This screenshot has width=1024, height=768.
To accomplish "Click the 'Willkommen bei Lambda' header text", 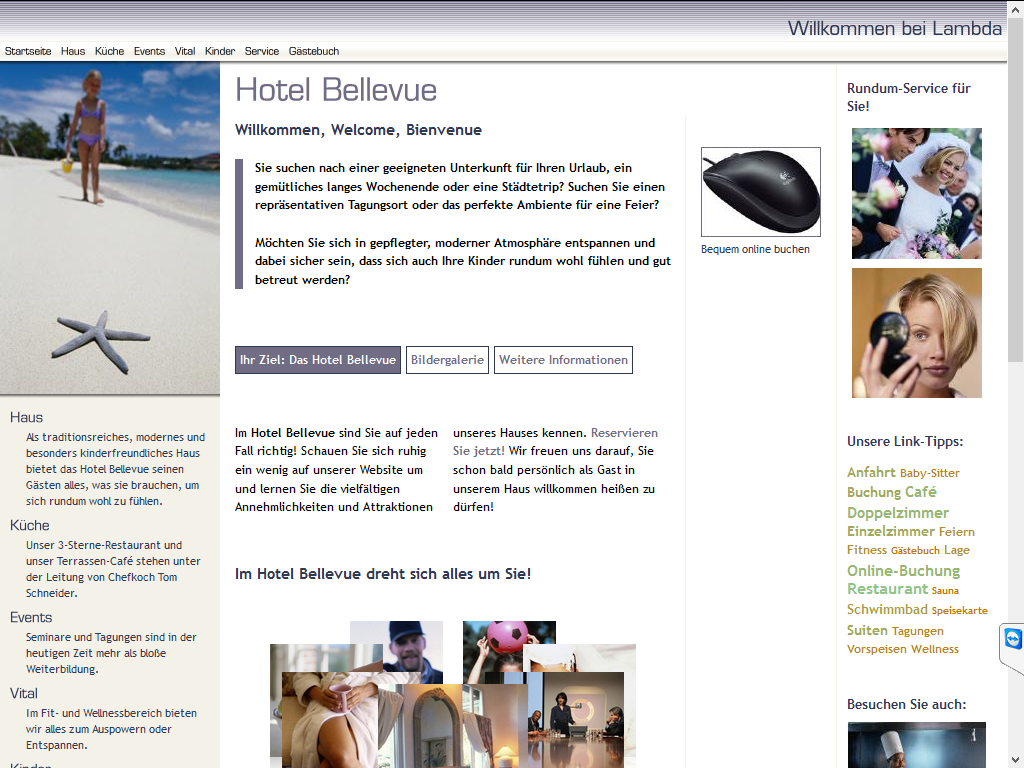I will pyautogui.click(x=895, y=28).
